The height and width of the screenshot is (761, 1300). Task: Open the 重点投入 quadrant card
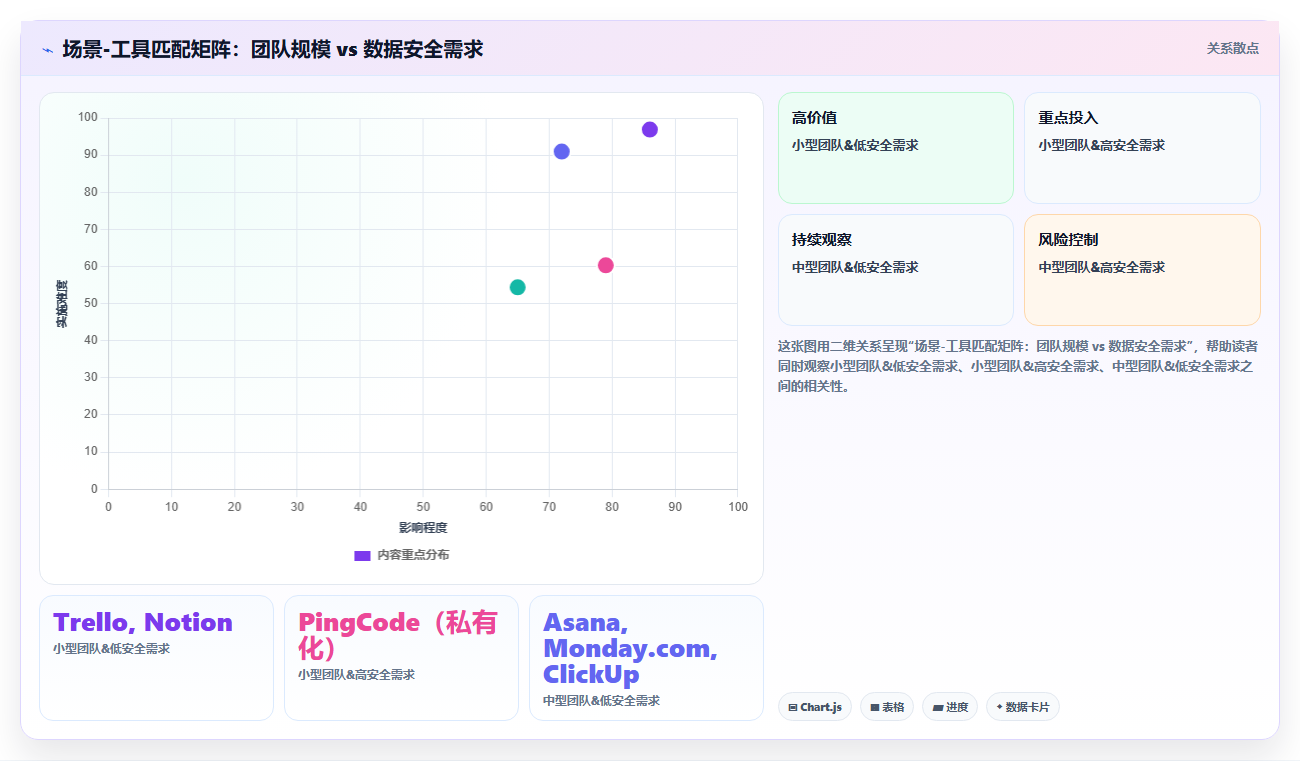pyautogui.click(x=1142, y=148)
